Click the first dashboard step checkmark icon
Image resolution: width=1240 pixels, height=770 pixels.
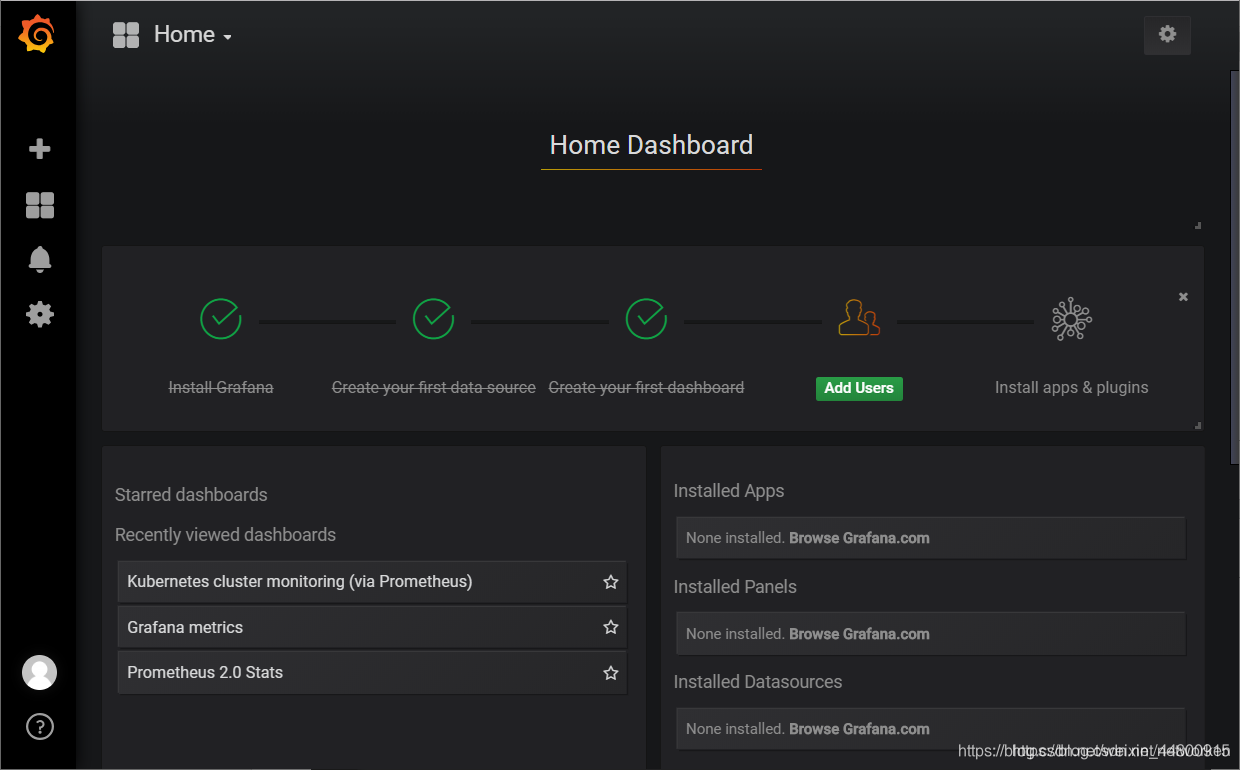[646, 319]
